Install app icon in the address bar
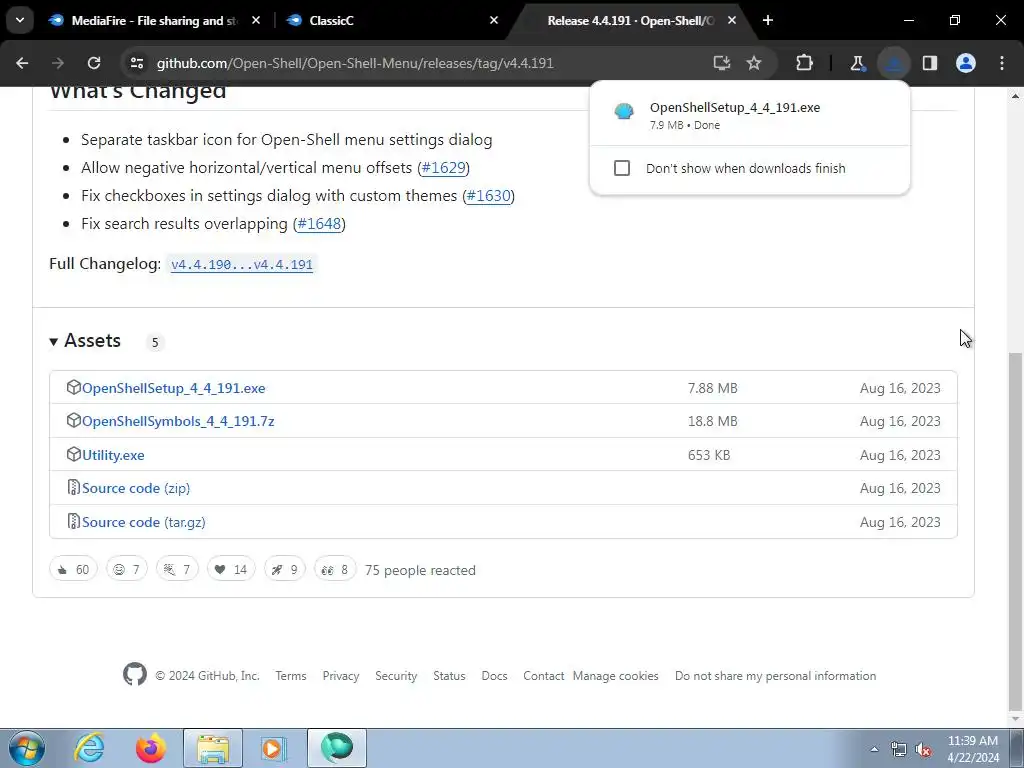This screenshot has height=768, width=1024. tap(722, 63)
